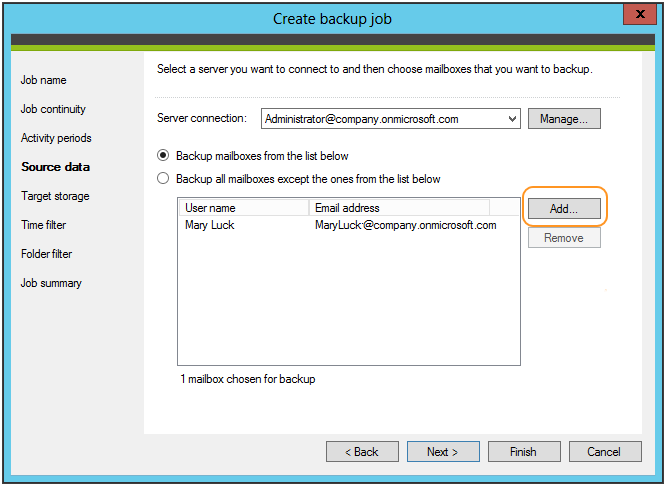This screenshot has height=485, width=666.
Task: Open the Time filter step
Action: tap(44, 225)
